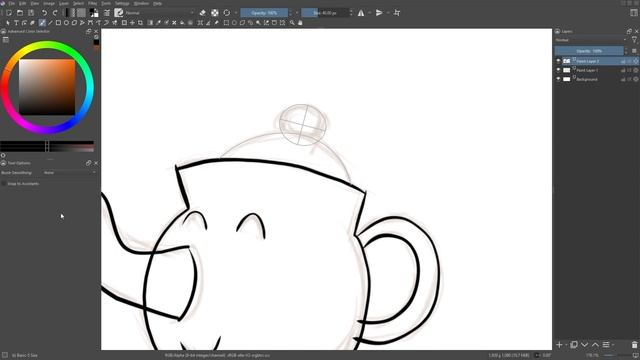Viewport: 640px width, 360px height.
Task: Select the Freehand Brush tool
Action: [42, 23]
